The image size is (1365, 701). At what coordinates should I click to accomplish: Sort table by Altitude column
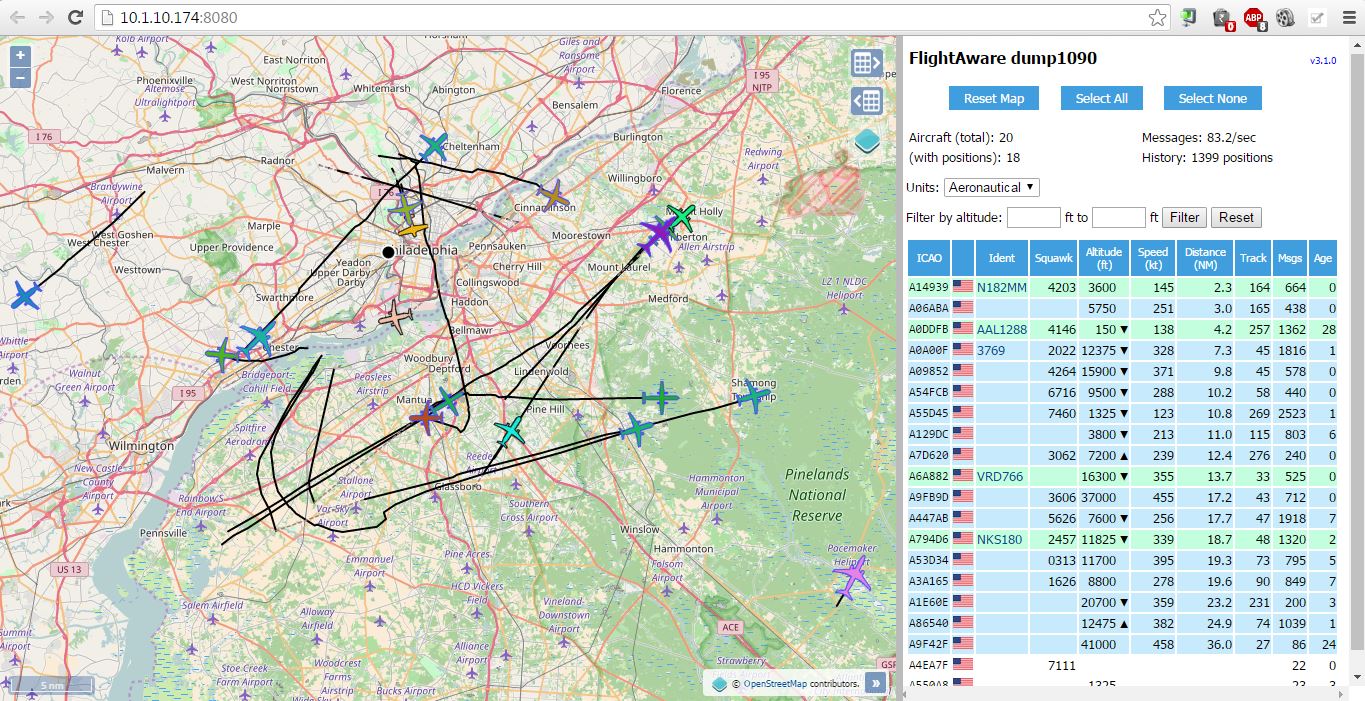pos(1104,258)
